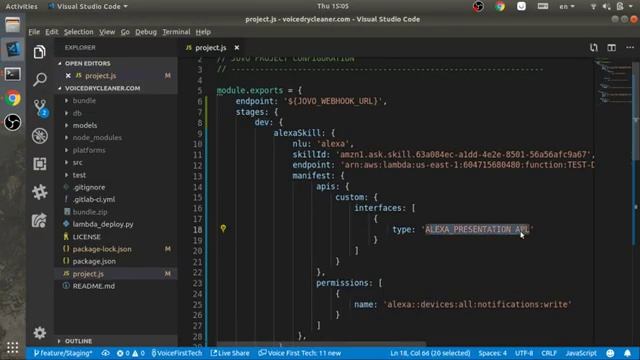Select the project.js editor tab
The width and height of the screenshot is (640, 360).
point(211,48)
